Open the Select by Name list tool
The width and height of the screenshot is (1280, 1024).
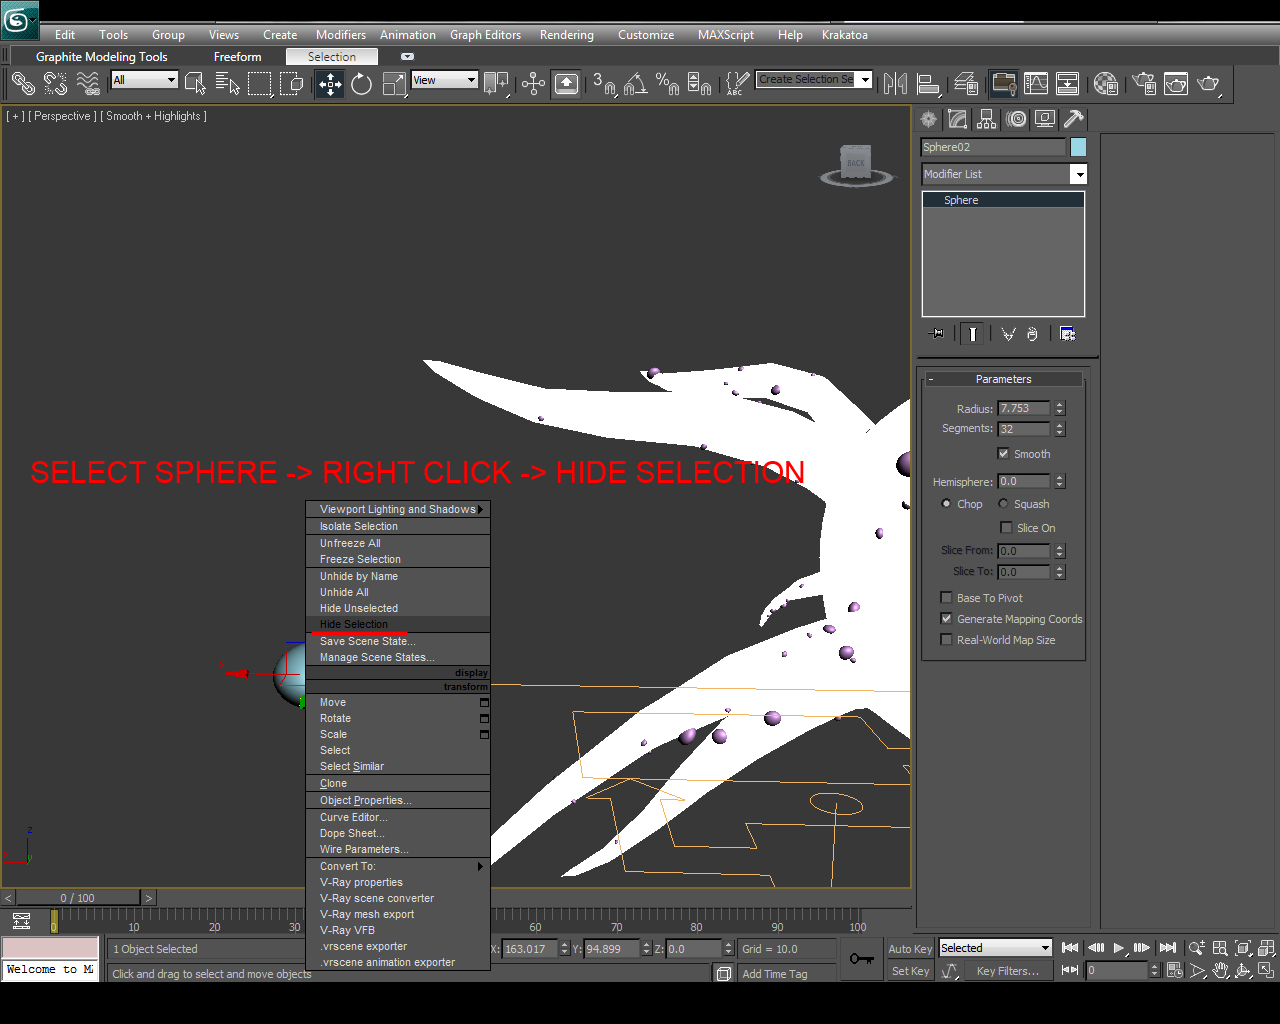coord(228,83)
